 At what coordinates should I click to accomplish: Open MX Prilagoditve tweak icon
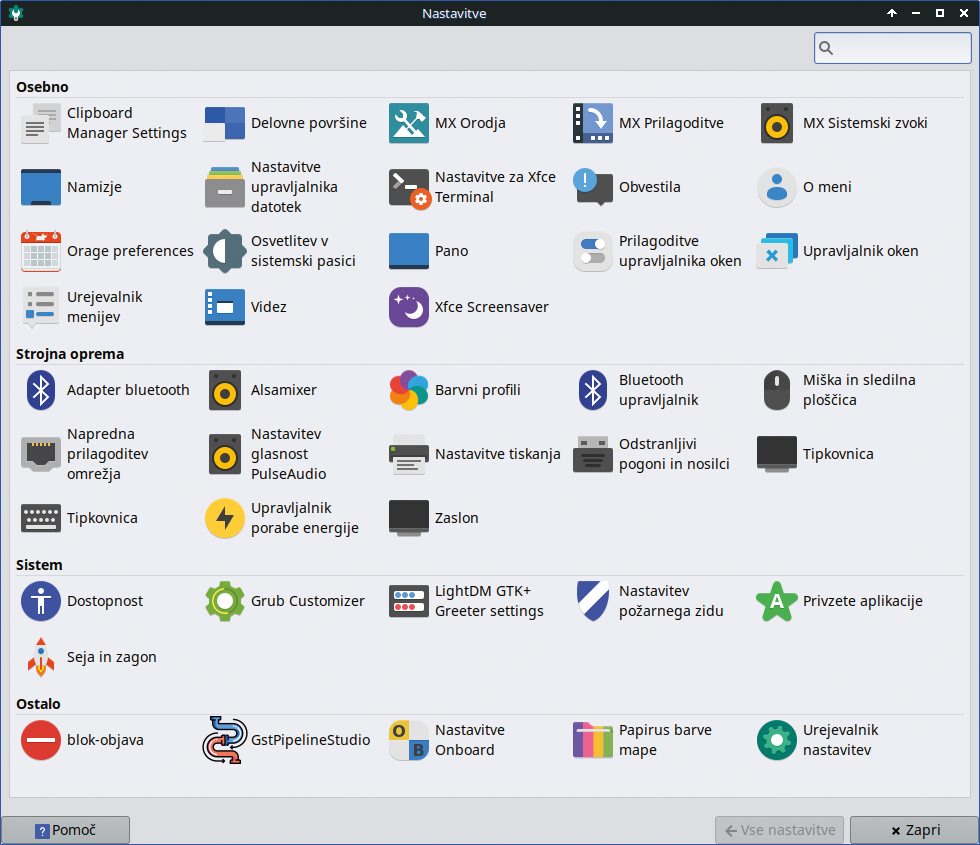click(x=592, y=123)
